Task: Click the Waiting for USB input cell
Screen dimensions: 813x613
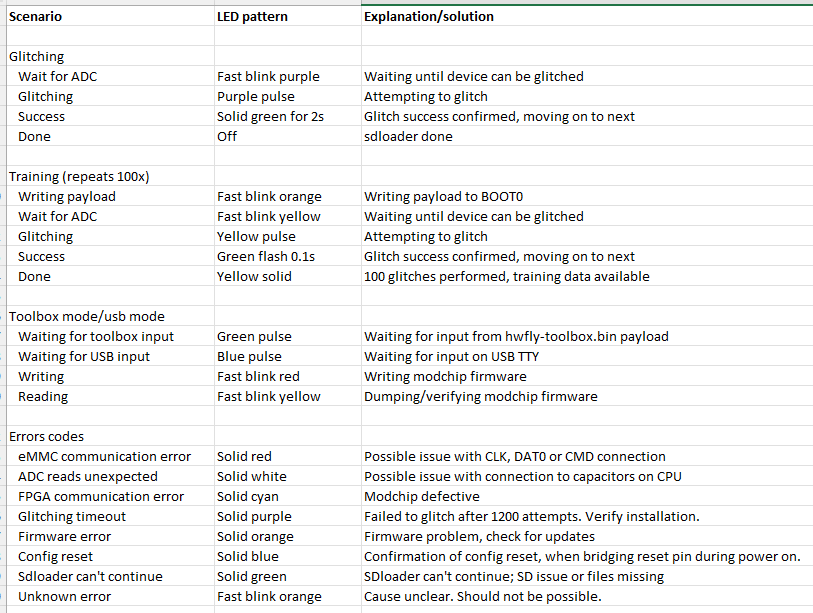Action: [x=110, y=356]
